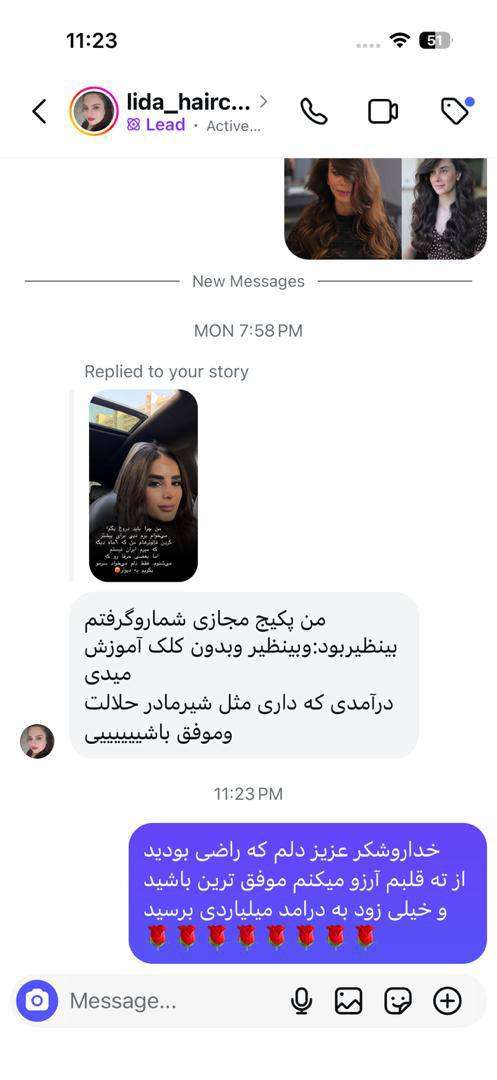Open the sticker picker icon
497x1080 pixels.
click(x=398, y=1001)
